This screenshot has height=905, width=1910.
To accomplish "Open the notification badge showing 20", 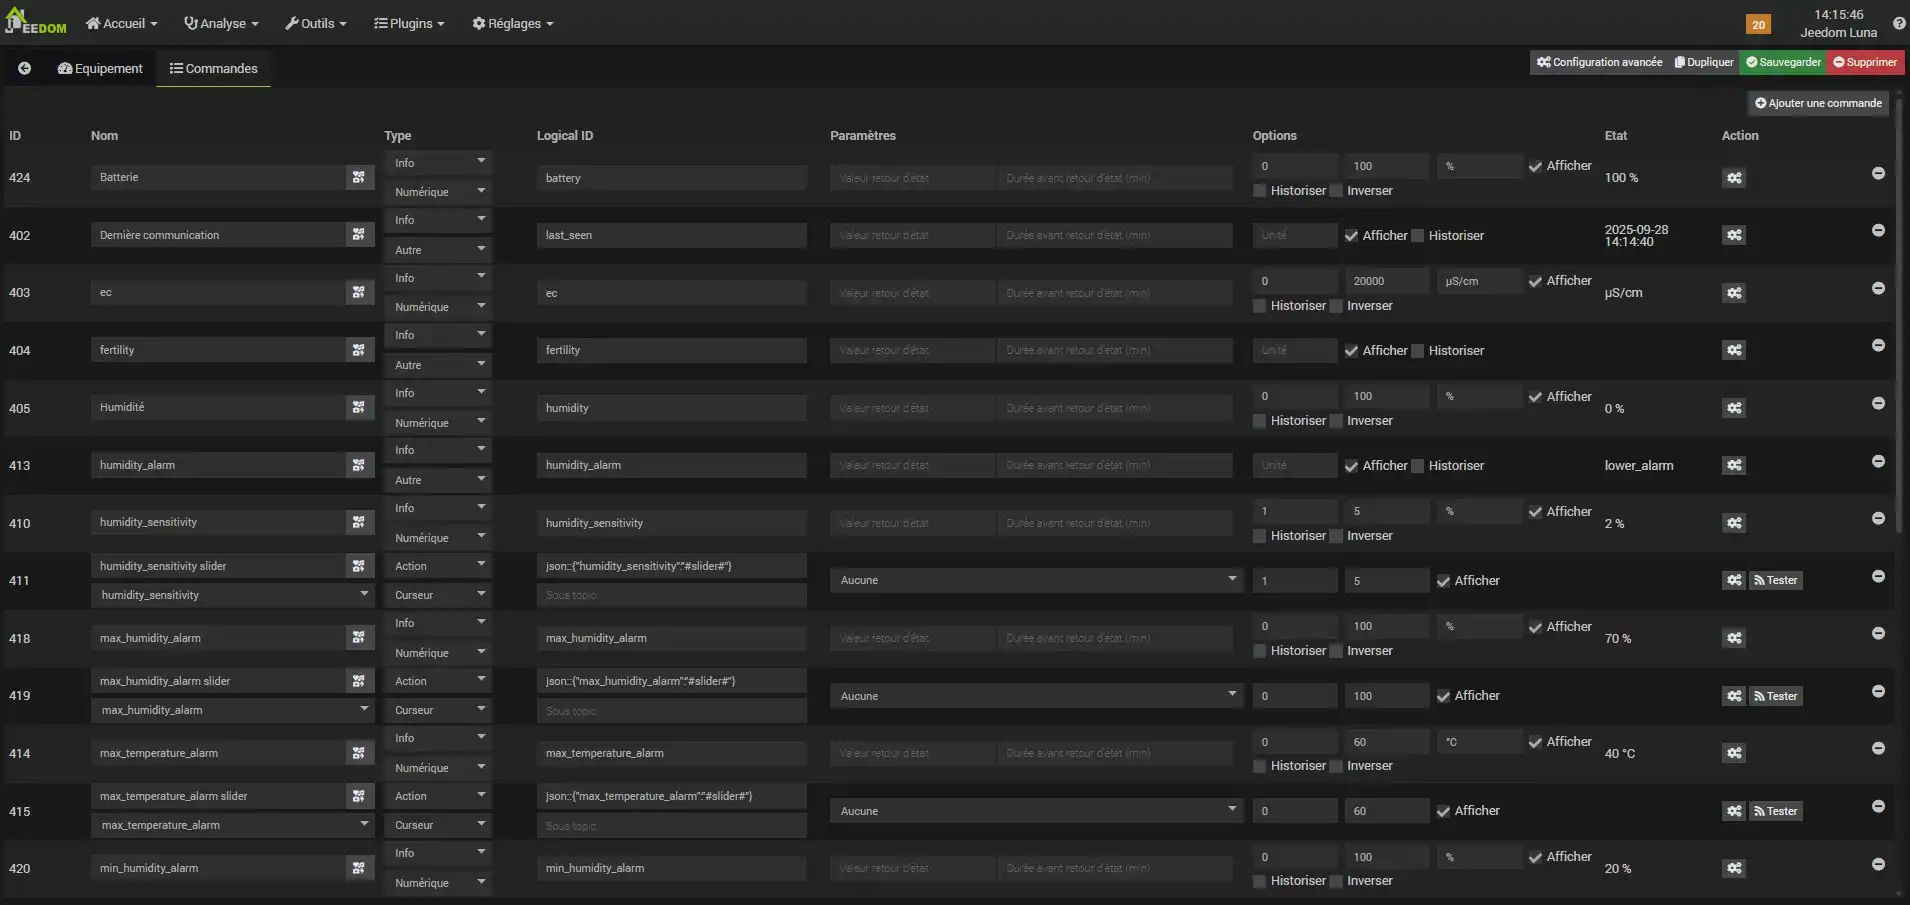I will (x=1758, y=25).
